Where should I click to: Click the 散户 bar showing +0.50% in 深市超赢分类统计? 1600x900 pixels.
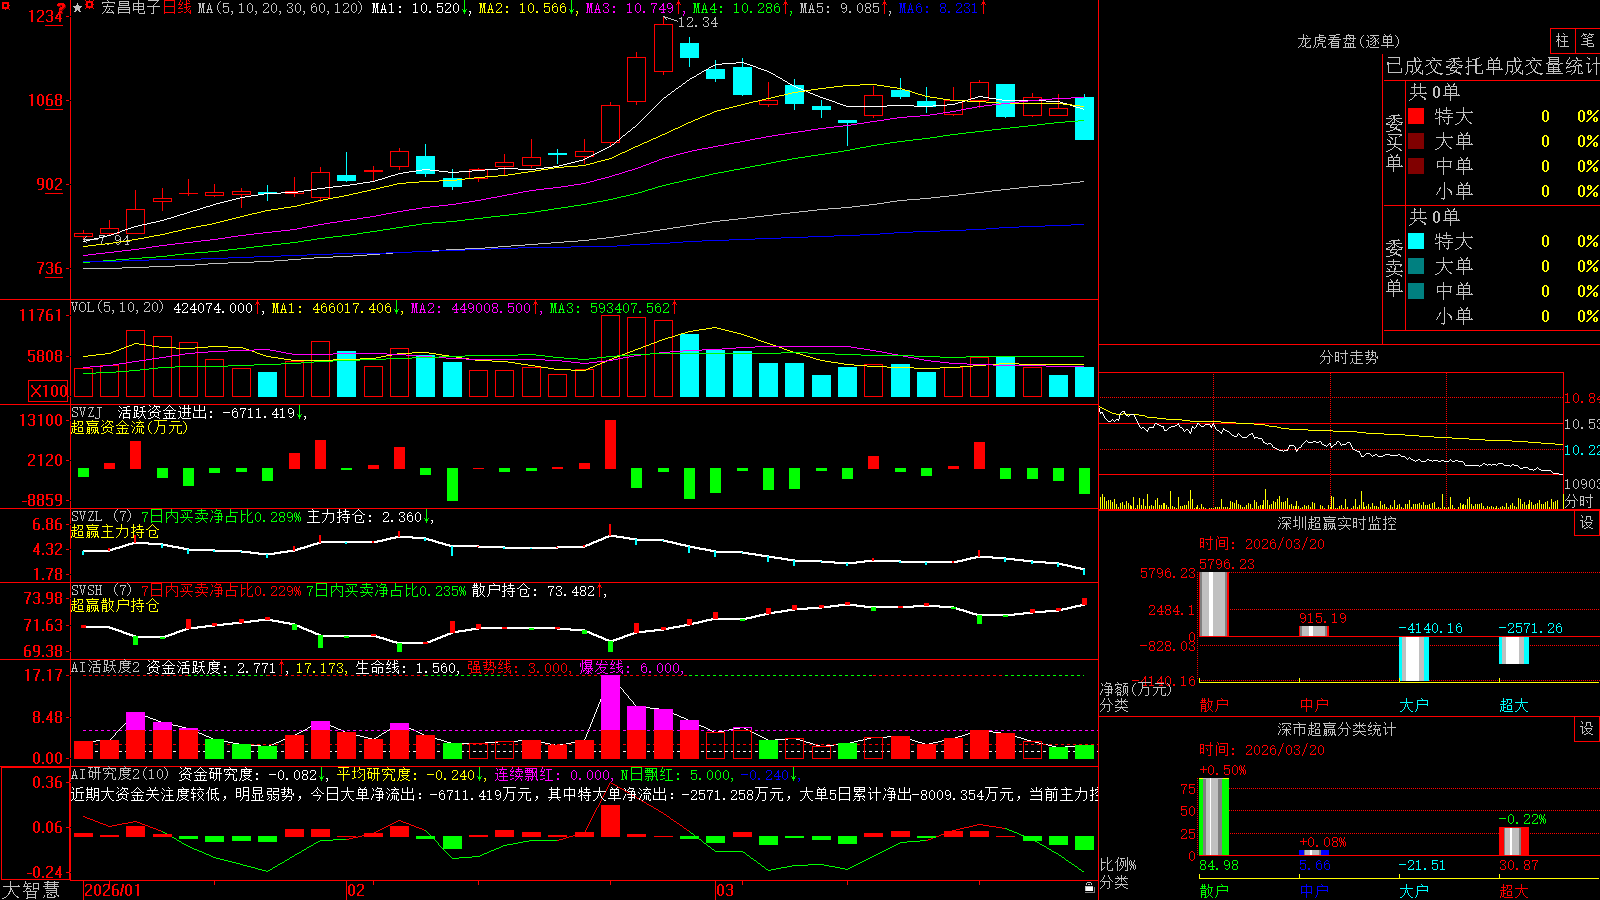(1214, 817)
